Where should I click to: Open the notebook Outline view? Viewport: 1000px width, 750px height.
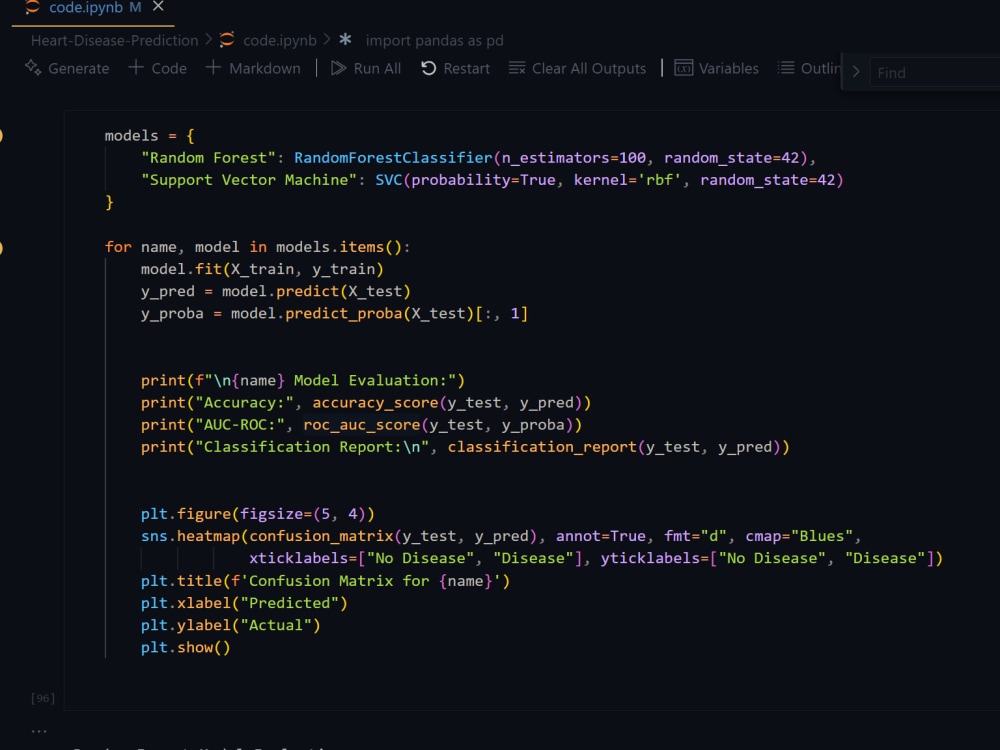[809, 68]
